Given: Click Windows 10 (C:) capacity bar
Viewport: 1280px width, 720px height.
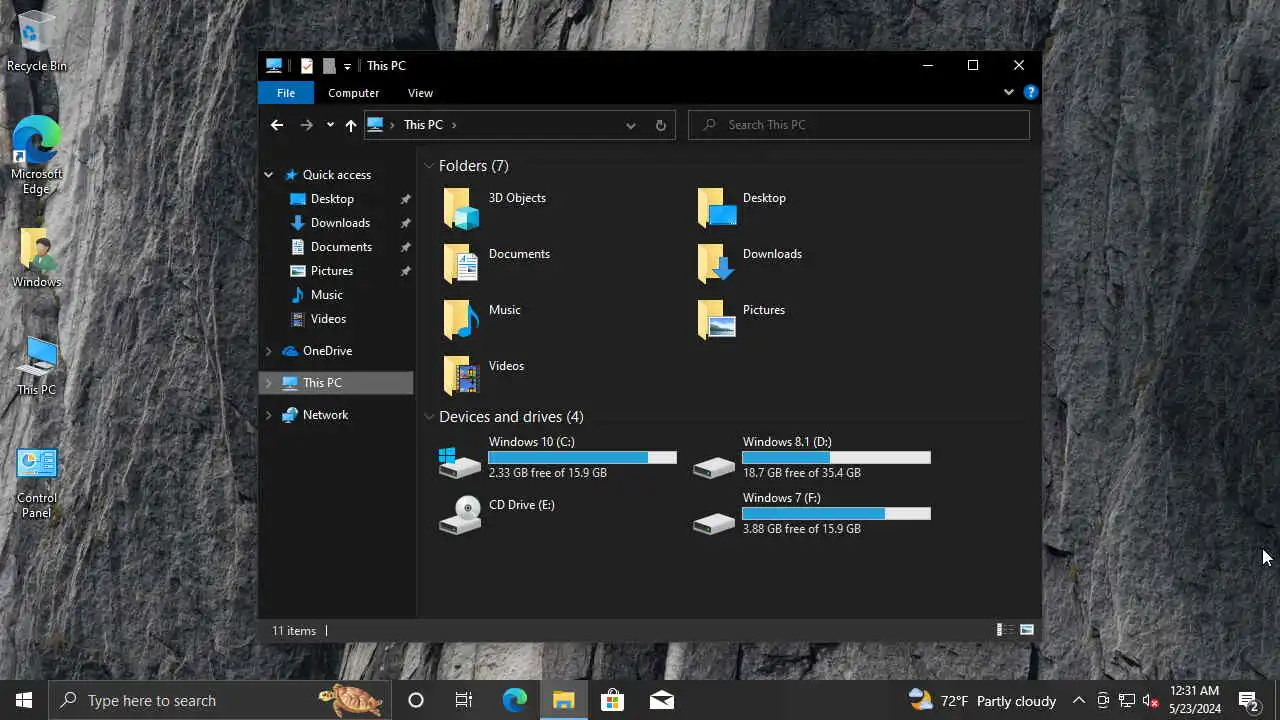Looking at the screenshot, I should [x=582, y=457].
